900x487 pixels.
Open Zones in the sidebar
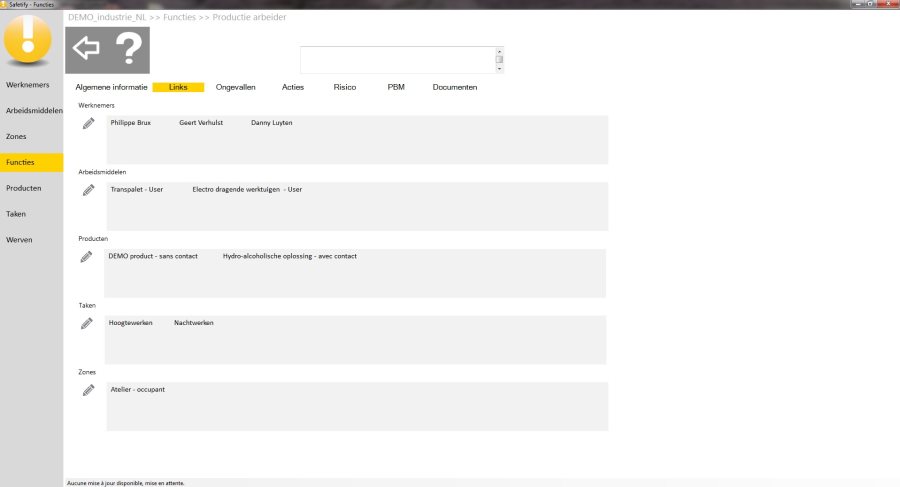[16, 137]
